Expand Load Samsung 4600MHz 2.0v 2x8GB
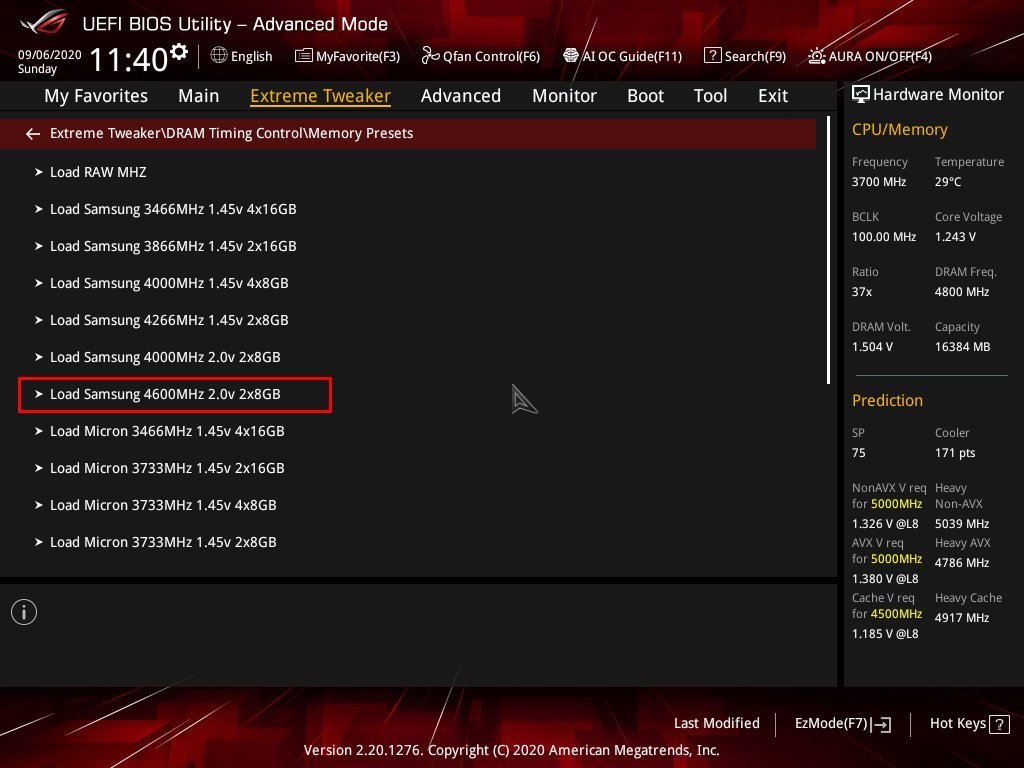 tap(175, 394)
